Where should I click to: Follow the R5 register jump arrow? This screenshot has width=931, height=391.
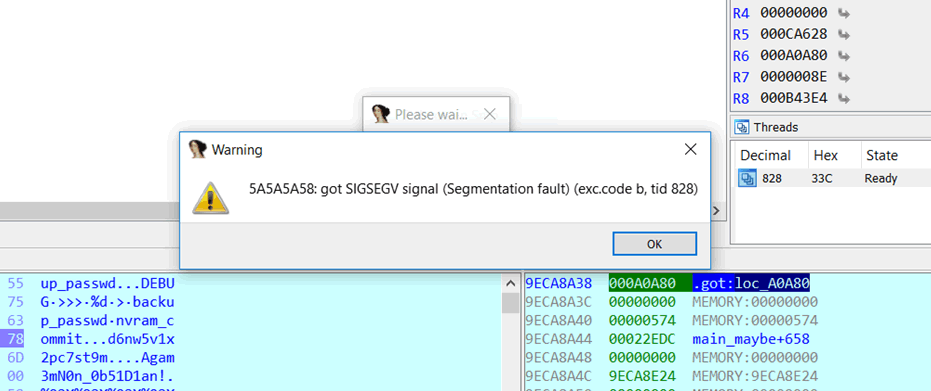[843, 34]
